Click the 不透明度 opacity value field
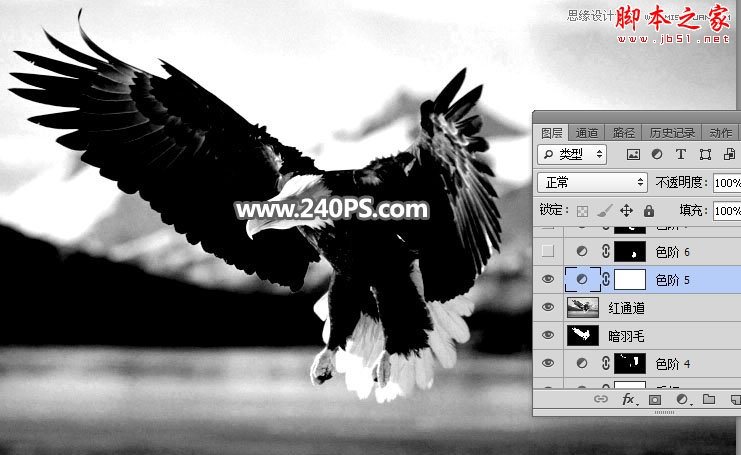 tap(727, 183)
